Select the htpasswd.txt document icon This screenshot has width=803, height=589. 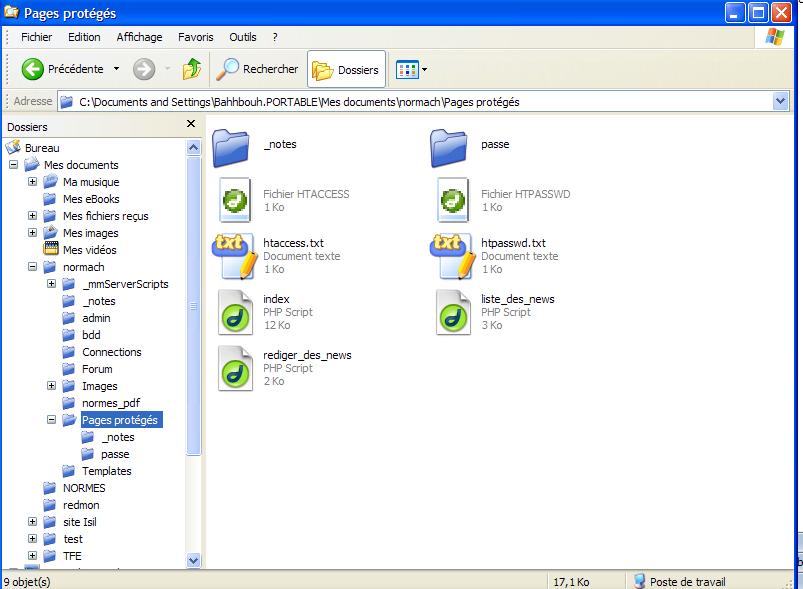tap(453, 256)
